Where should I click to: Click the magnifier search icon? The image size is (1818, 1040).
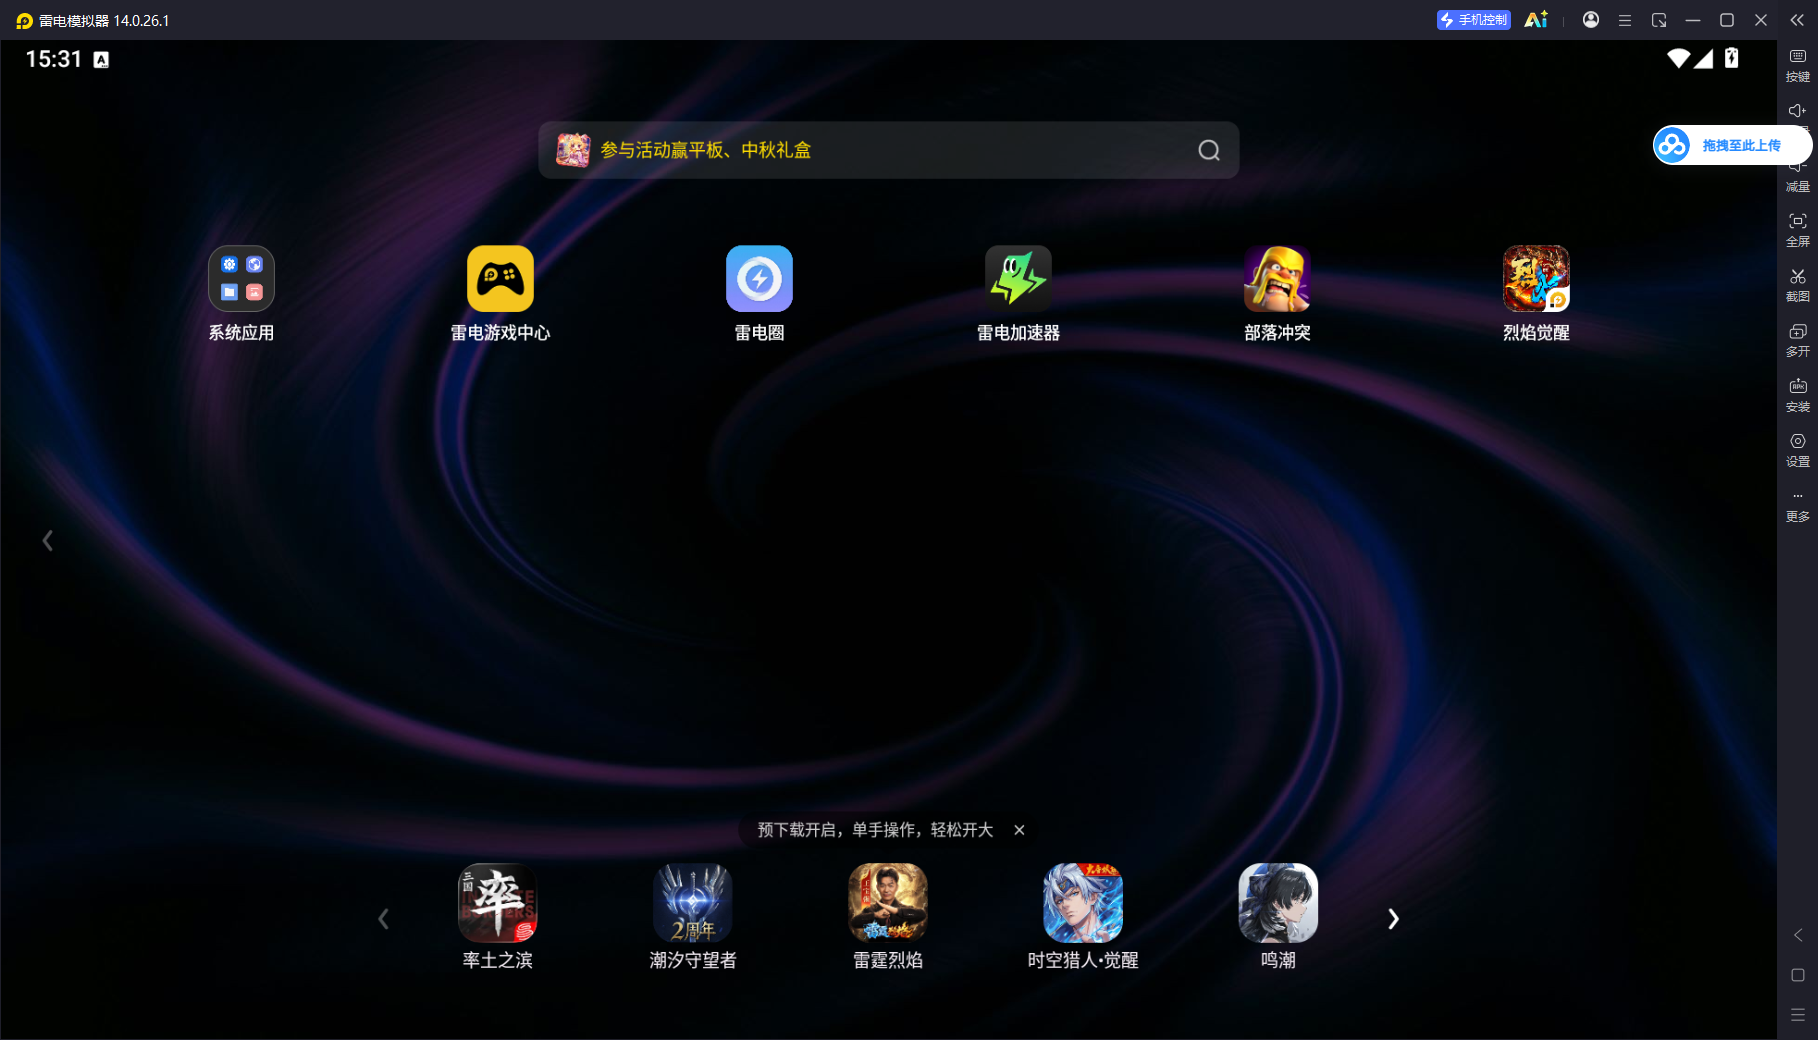pos(1209,150)
